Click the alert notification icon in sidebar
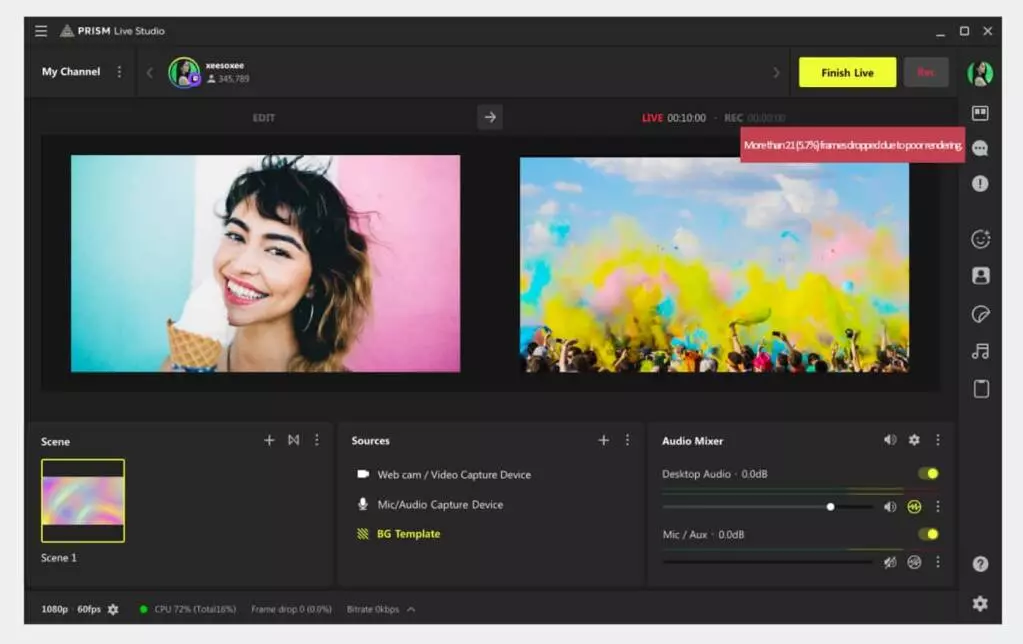Screen dimensions: 1023x644 (980, 184)
